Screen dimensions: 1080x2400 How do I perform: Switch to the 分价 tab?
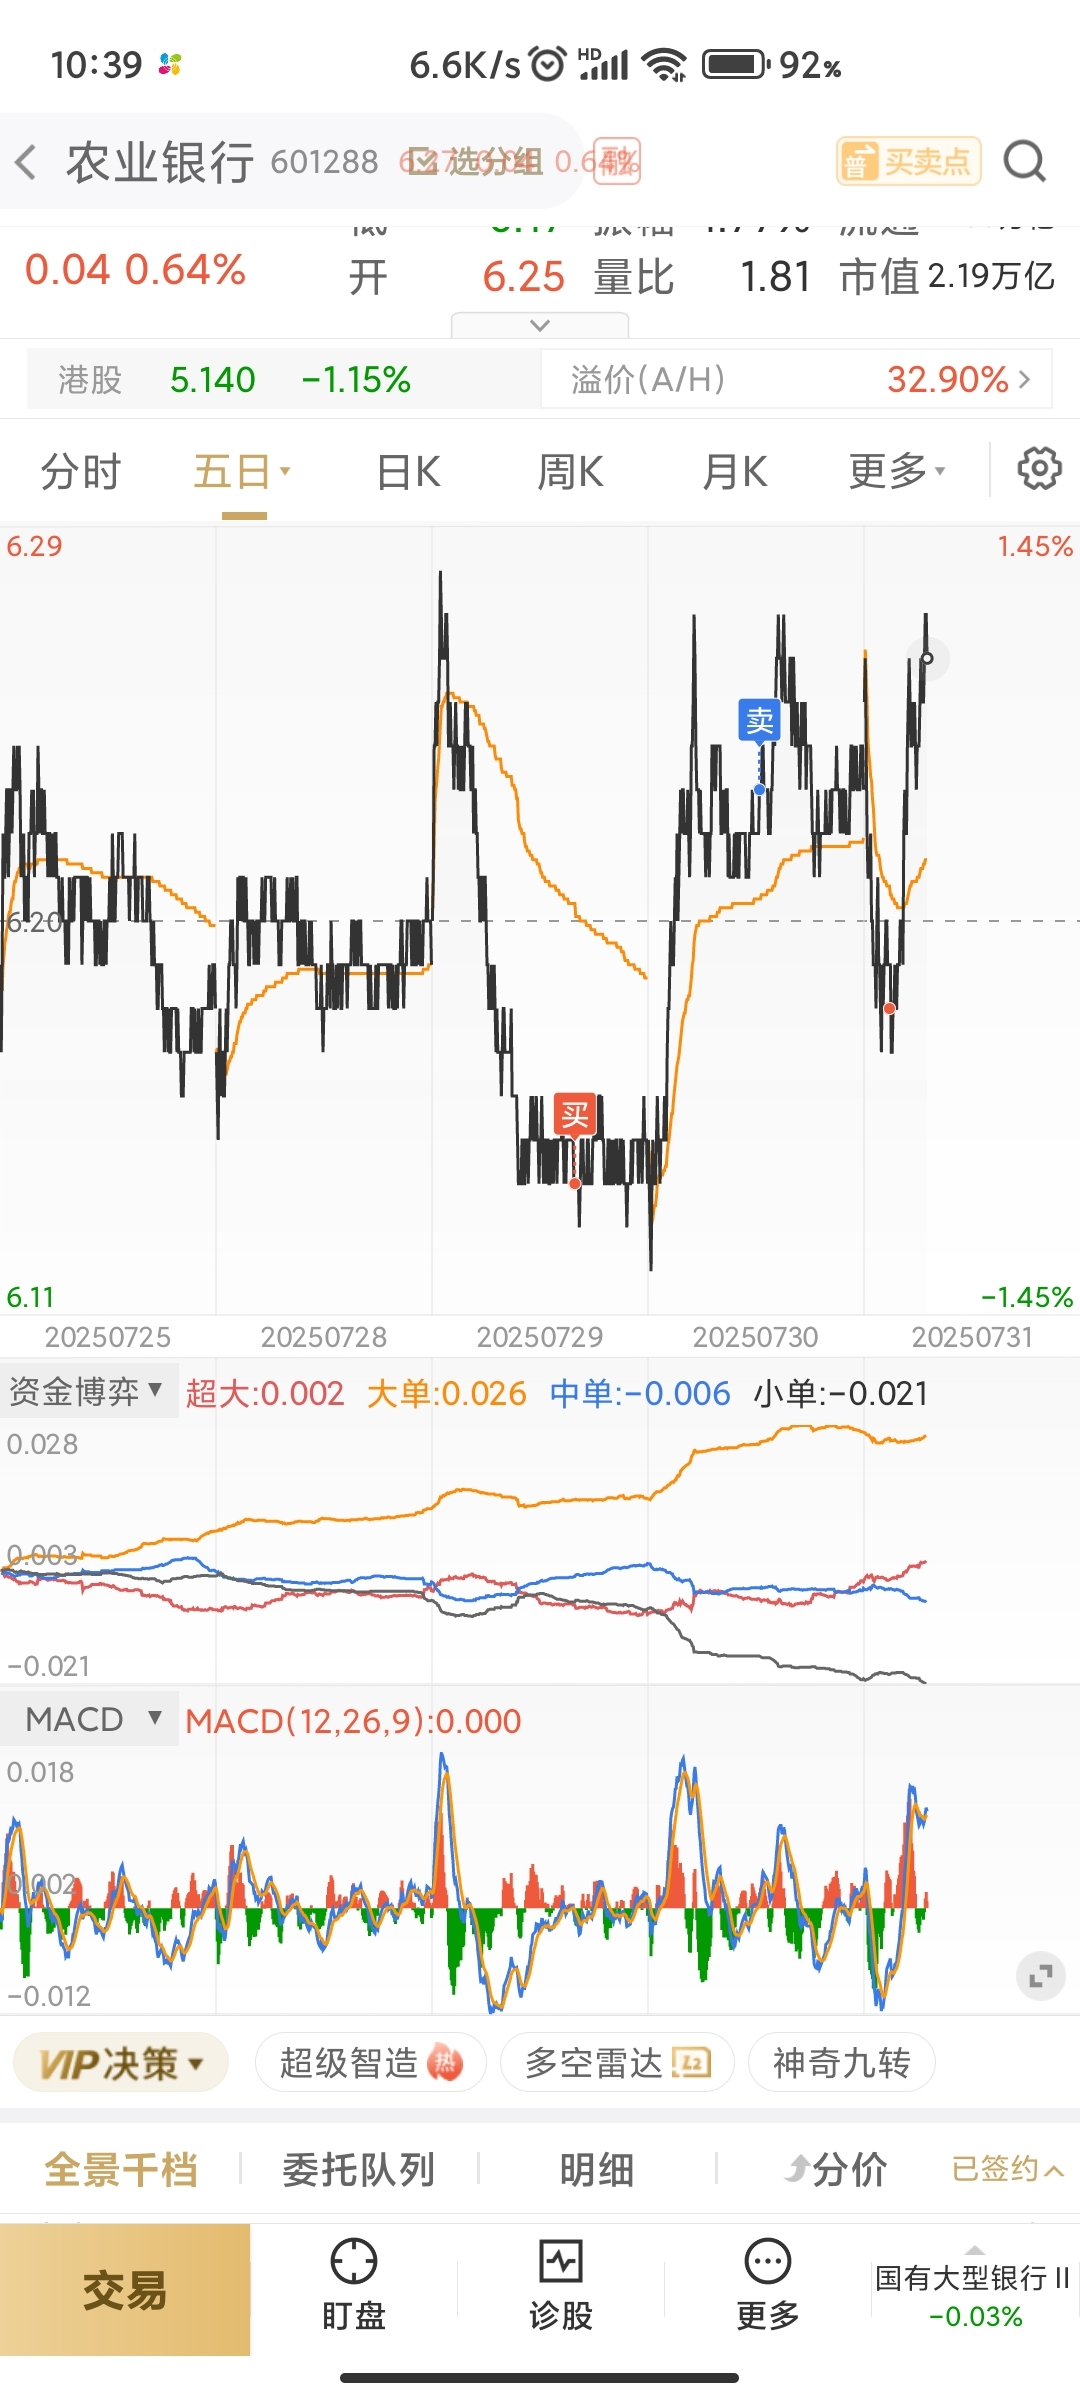[836, 2170]
